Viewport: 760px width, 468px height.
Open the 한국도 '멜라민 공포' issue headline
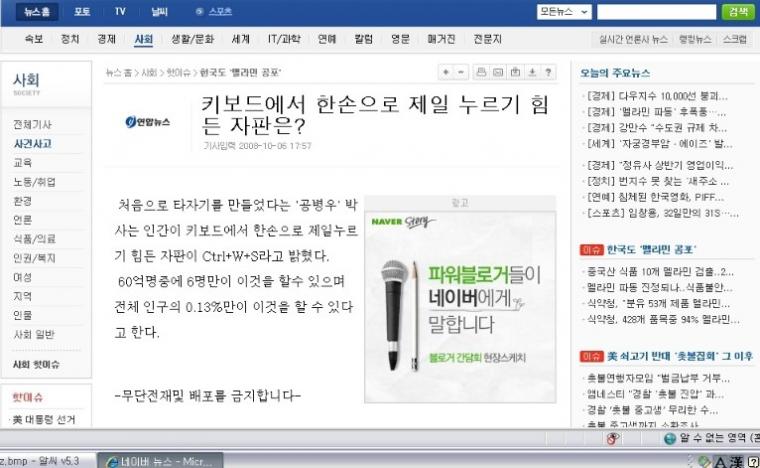point(651,250)
